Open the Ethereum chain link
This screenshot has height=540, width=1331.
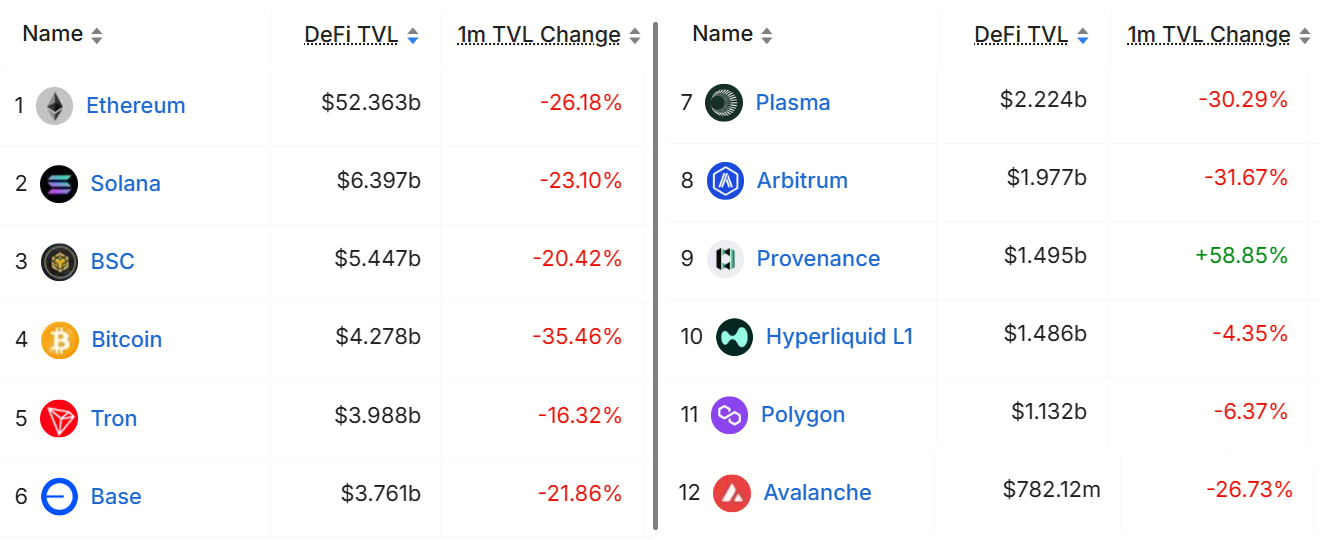pos(136,105)
